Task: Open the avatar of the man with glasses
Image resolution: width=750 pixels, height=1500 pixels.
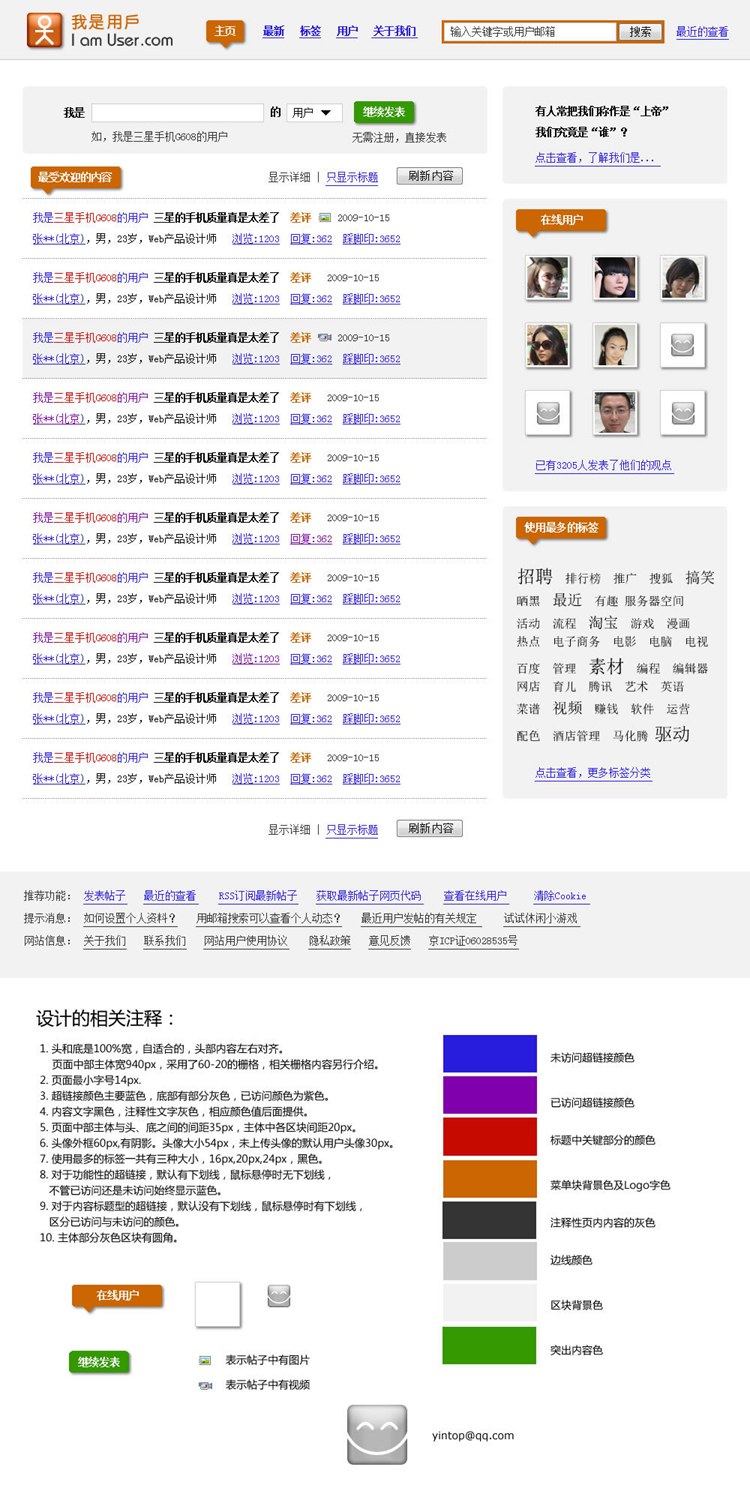Action: coord(615,412)
